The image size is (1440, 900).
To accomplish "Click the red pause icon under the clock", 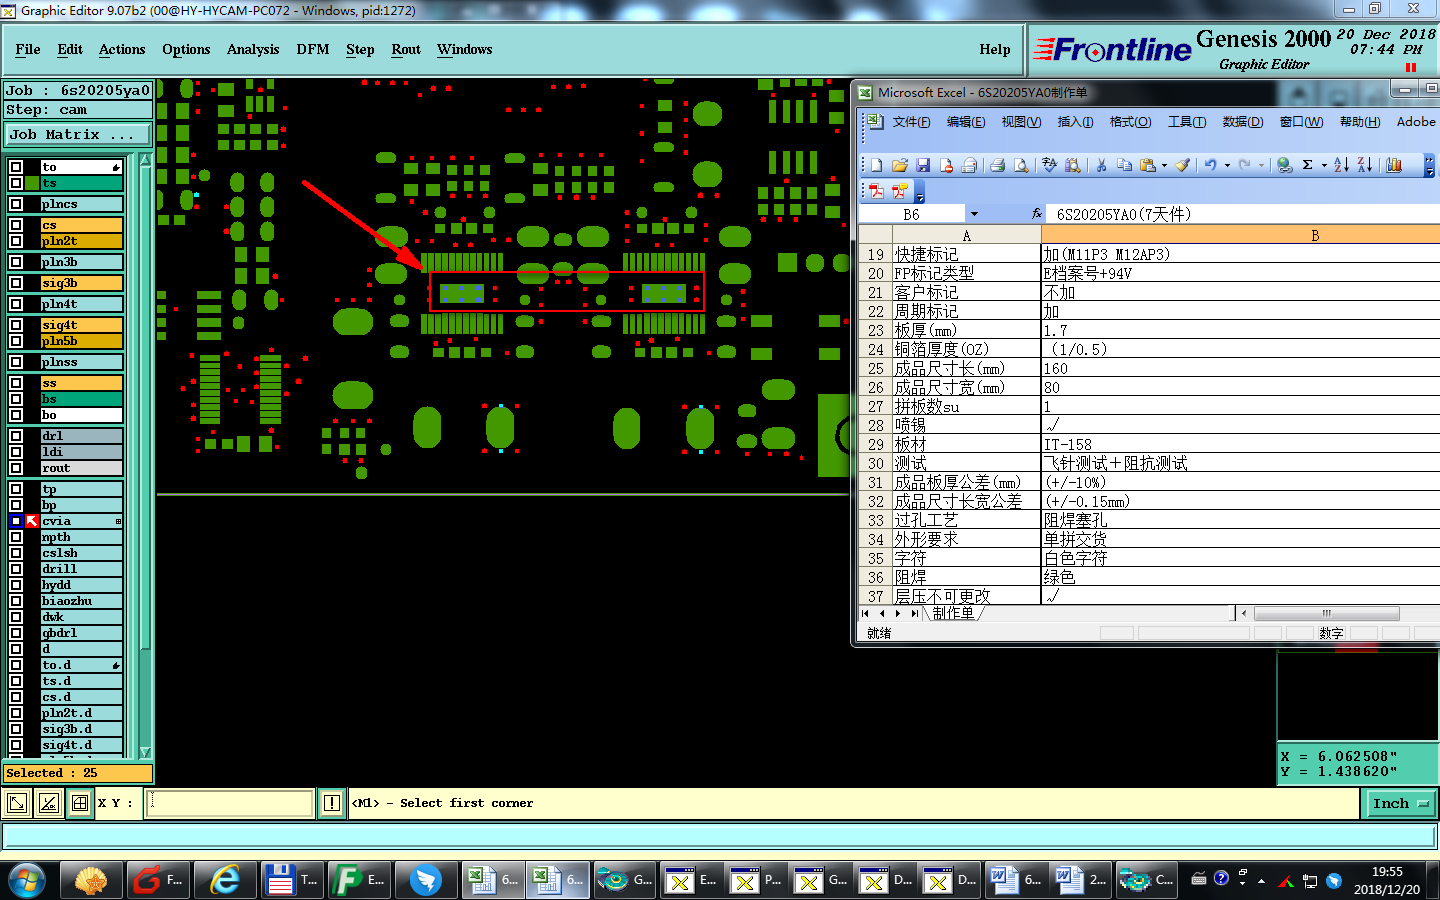I will coord(1411,68).
